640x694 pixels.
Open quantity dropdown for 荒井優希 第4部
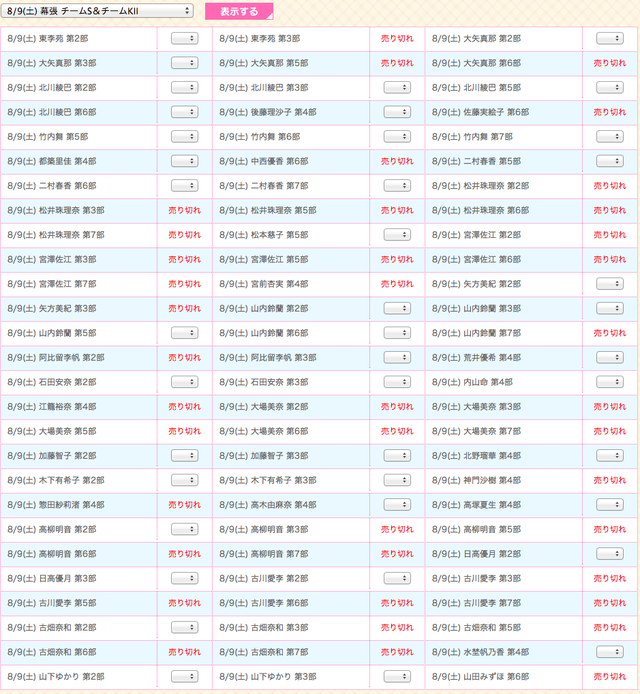coord(609,358)
